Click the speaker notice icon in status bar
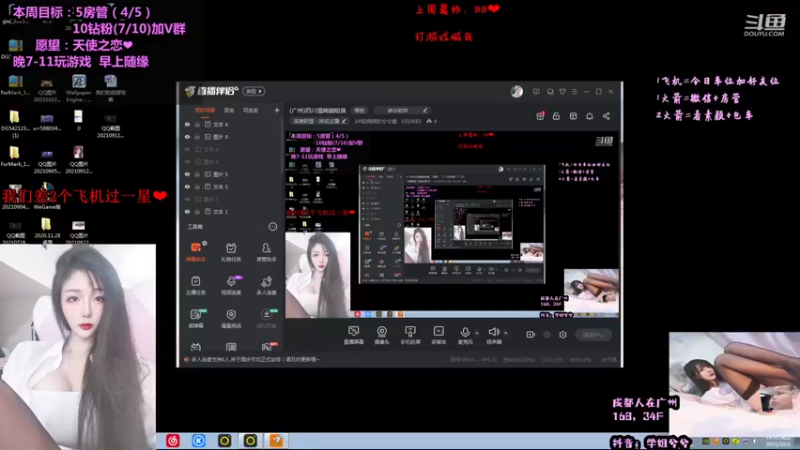Image resolution: width=800 pixels, height=450 pixels. 187,360
